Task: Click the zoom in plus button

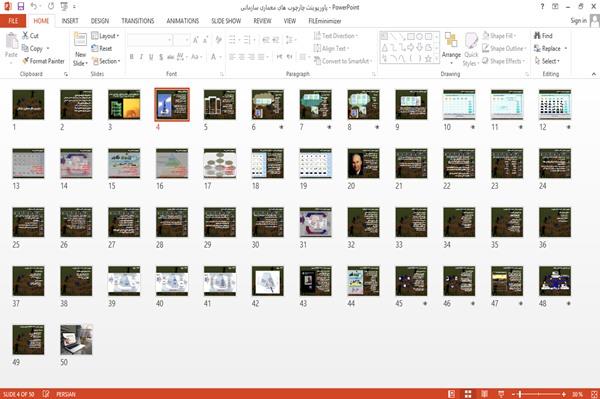Action: click(564, 394)
